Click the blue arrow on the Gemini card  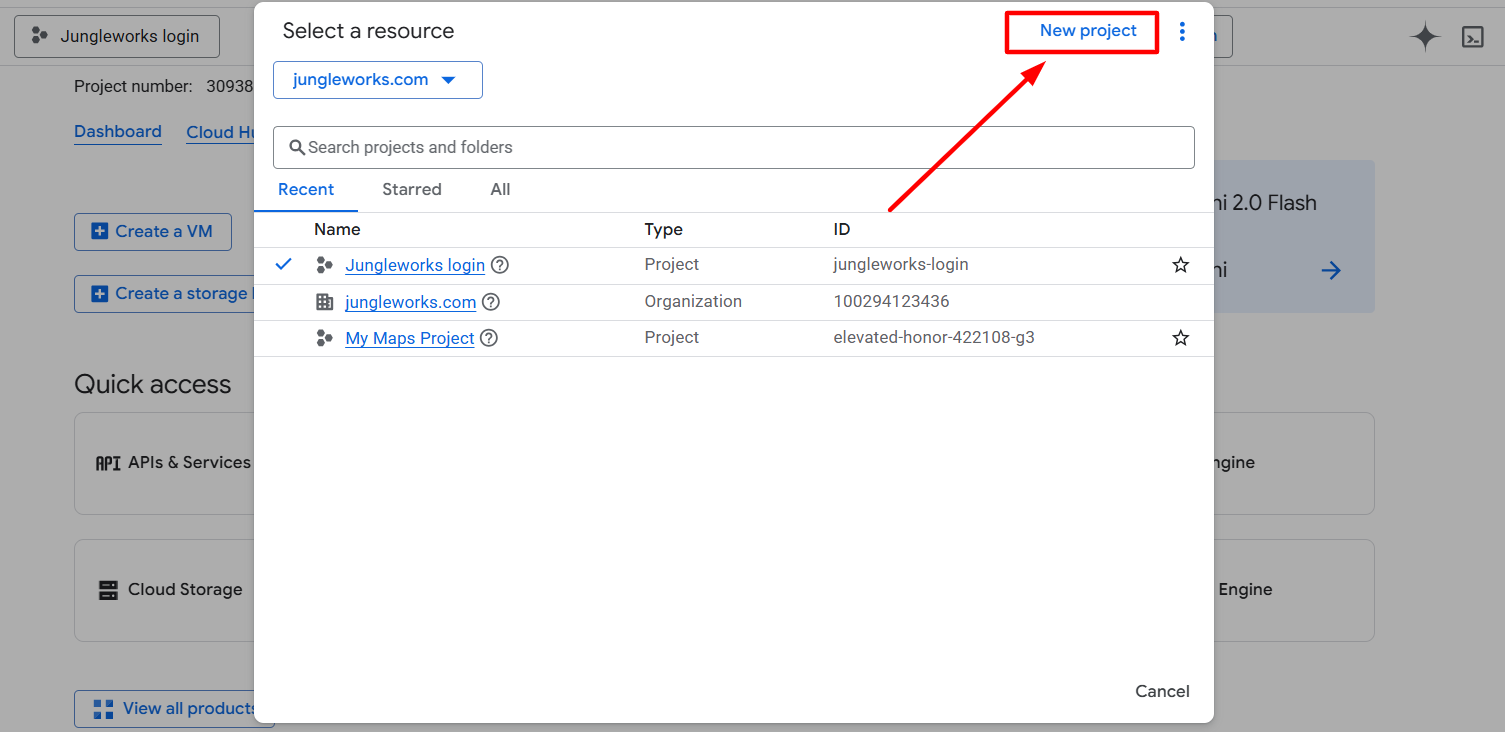pos(1331,270)
